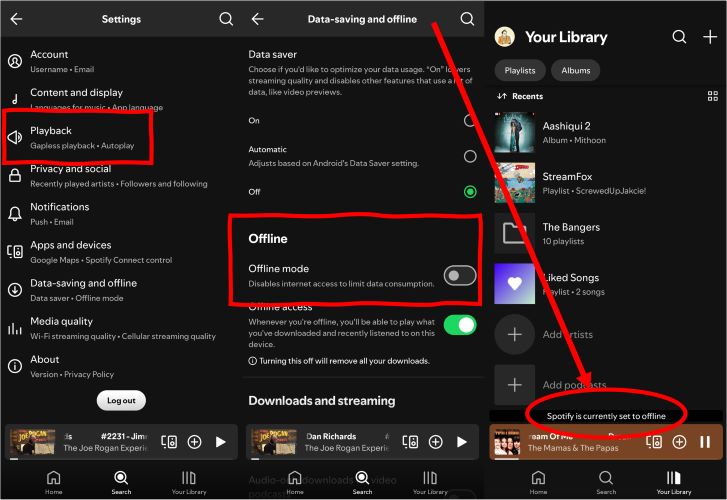
Task: Search within Your Library using magnifier icon
Action: [679, 37]
